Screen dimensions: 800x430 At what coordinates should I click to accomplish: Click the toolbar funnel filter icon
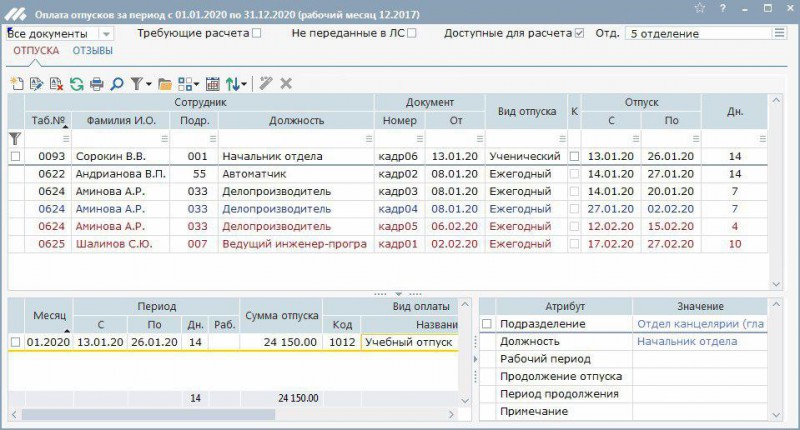(x=136, y=84)
